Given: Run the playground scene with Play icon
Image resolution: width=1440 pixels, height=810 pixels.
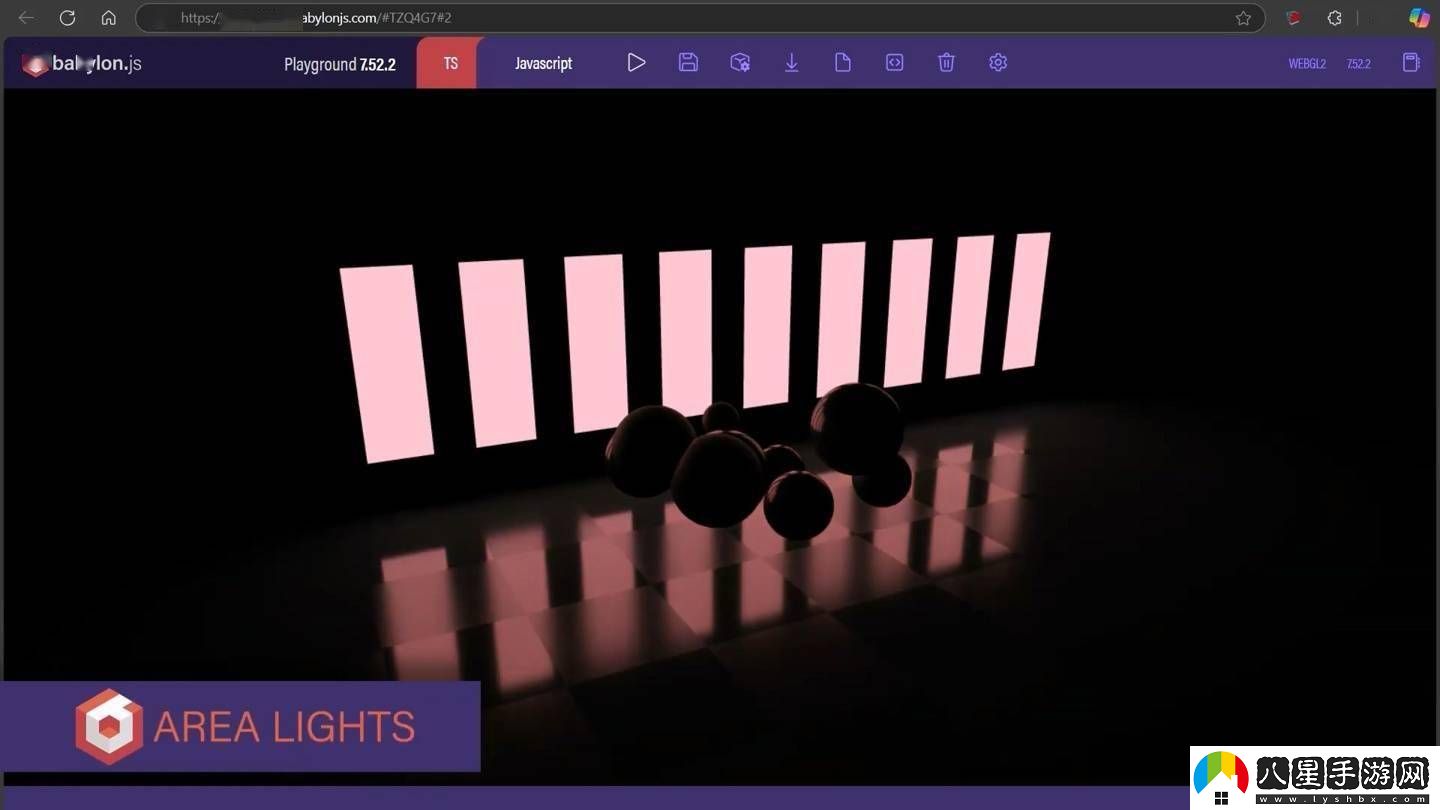Looking at the screenshot, I should point(636,63).
